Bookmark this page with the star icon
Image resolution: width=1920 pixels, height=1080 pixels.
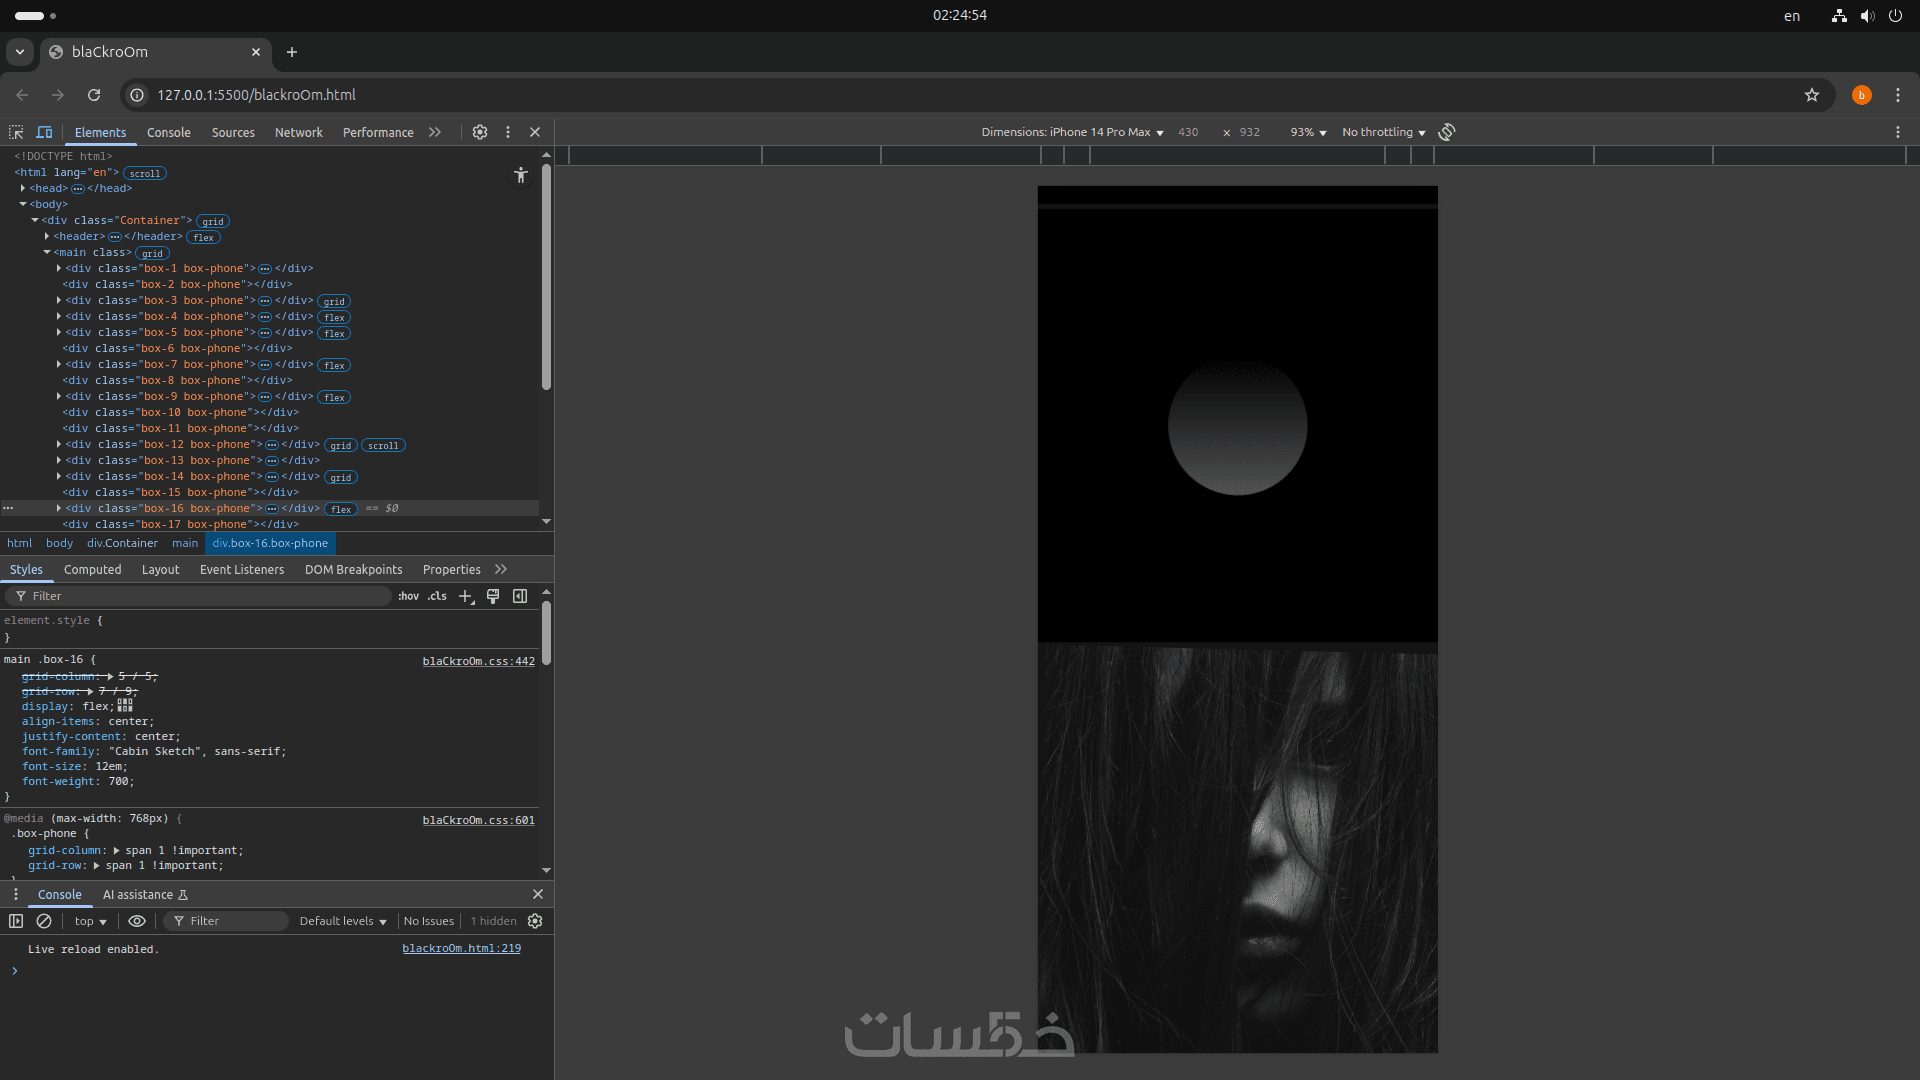[x=1811, y=95]
